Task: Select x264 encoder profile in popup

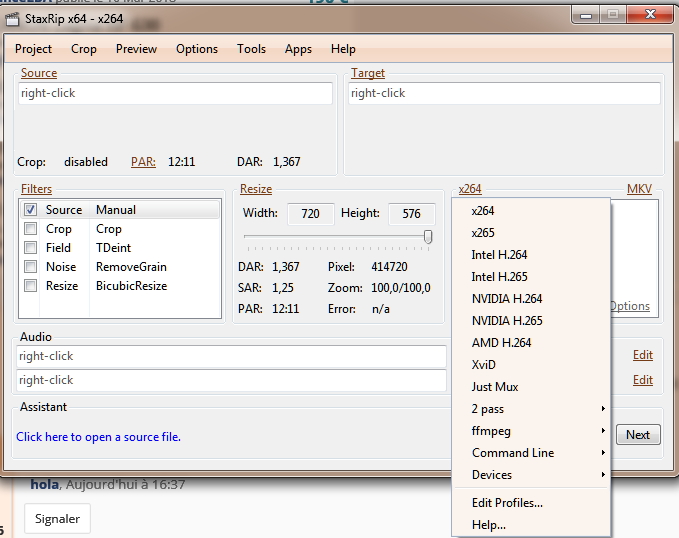Action: click(531, 211)
